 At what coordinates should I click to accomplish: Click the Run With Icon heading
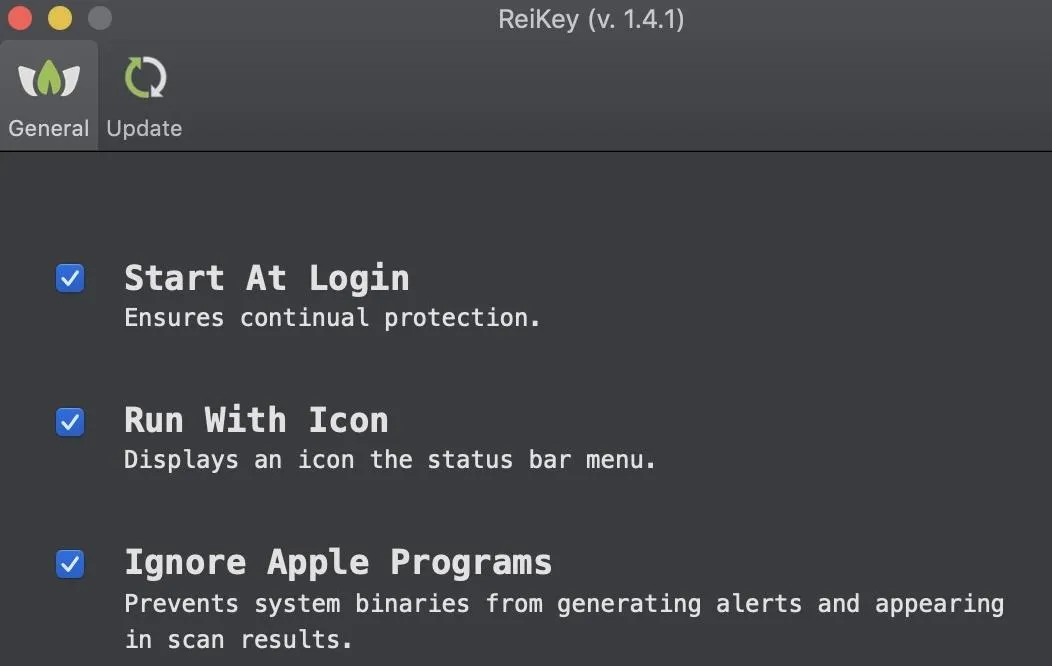coord(256,421)
